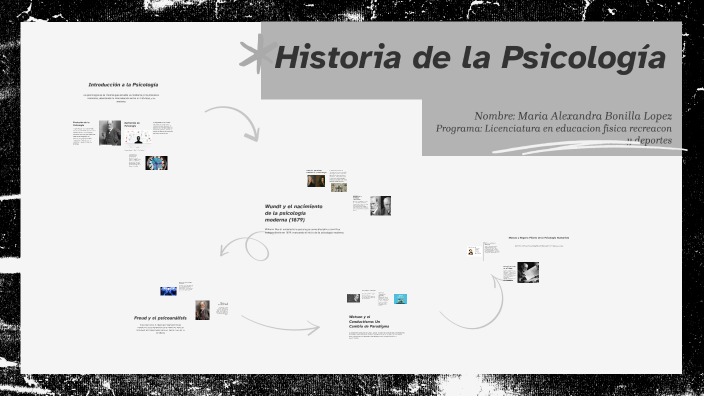Open the small portrait thumbnail below the Maslow heading
The width and height of the screenshot is (704, 396).
471,252
